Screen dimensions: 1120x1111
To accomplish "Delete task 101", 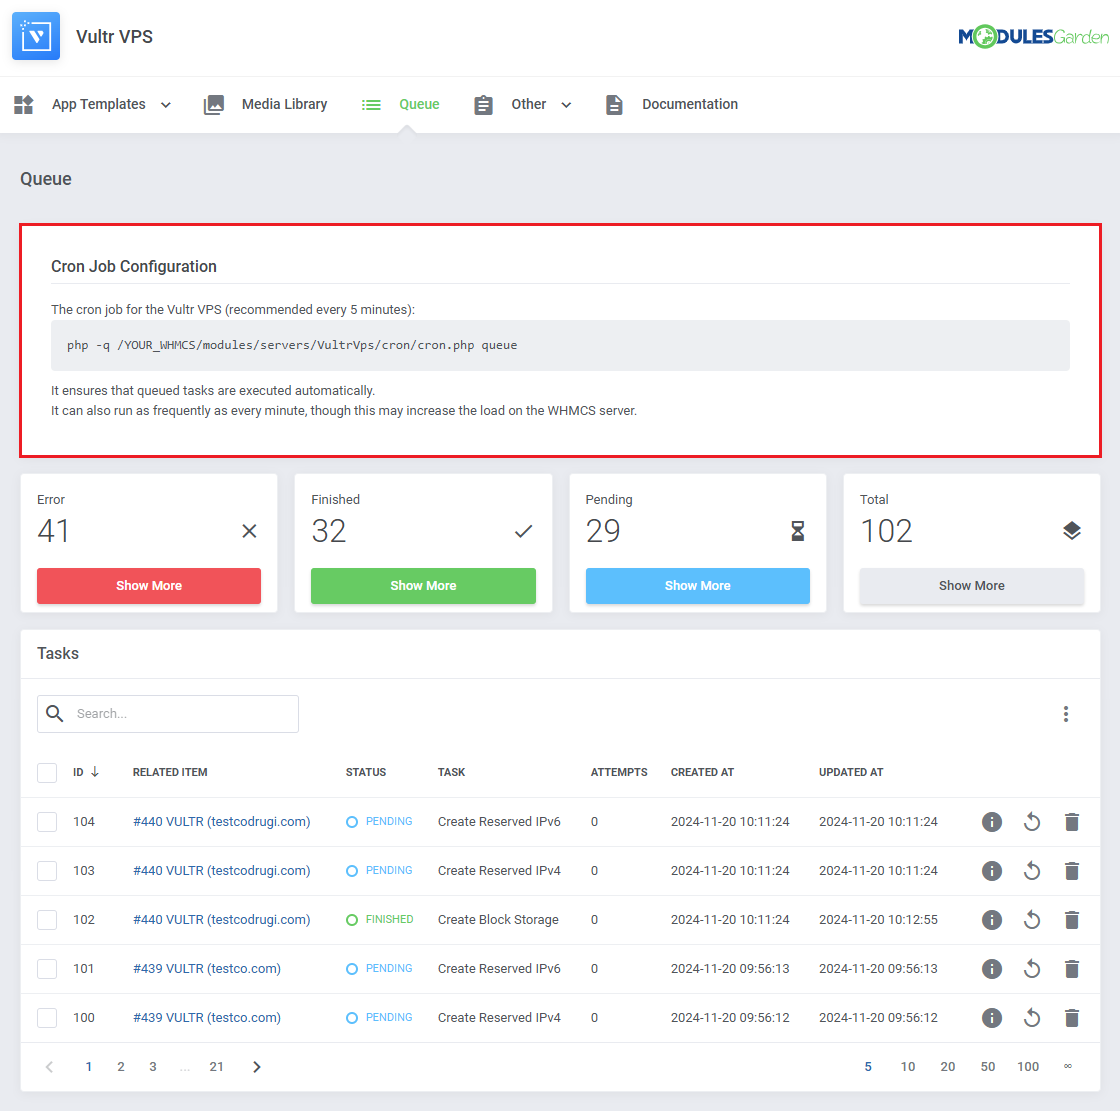I will coord(1071,969).
